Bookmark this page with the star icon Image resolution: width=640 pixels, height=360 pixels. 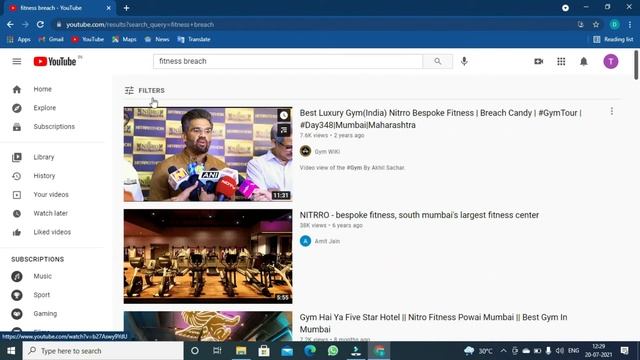pyautogui.click(x=596, y=24)
